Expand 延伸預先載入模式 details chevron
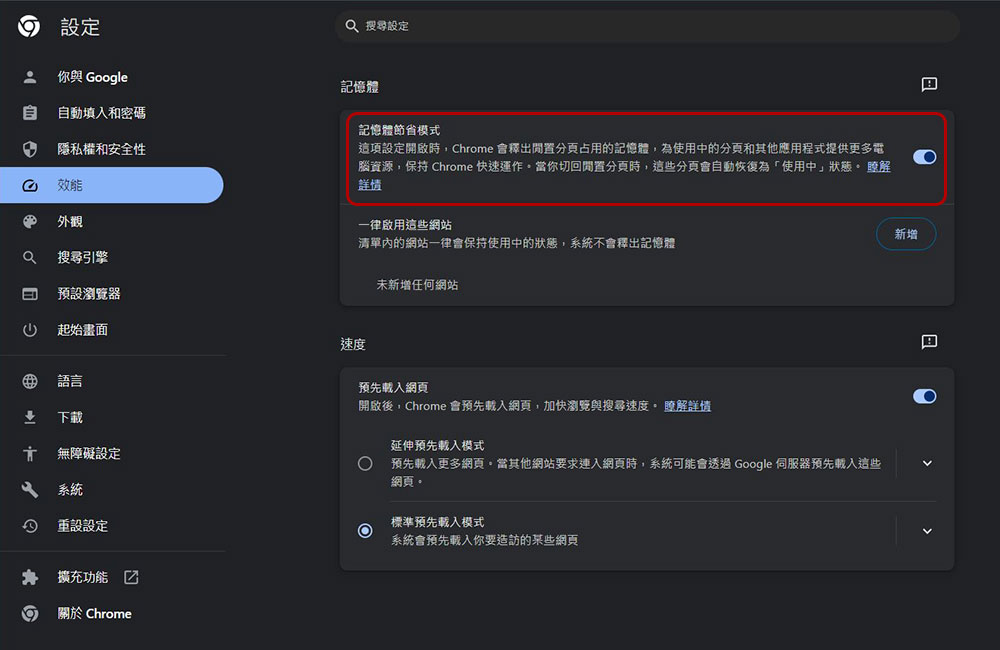This screenshot has height=650, width=1000. pyautogui.click(x=926, y=463)
